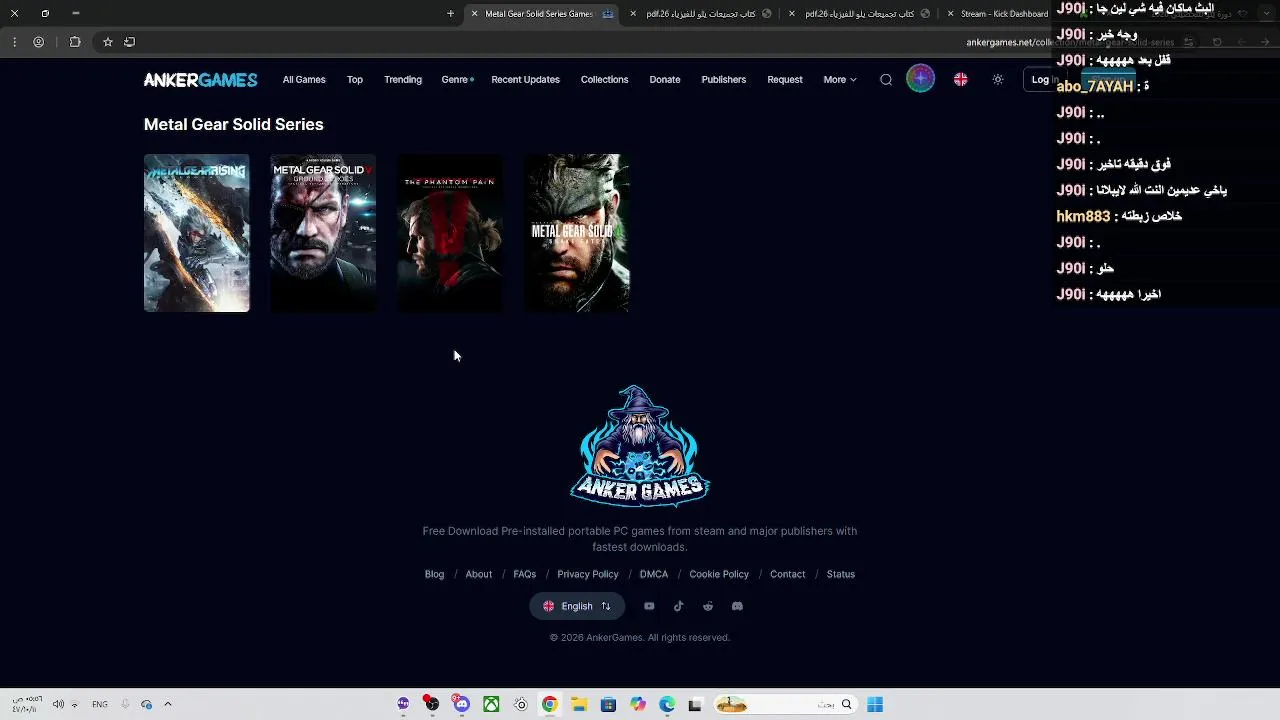Click the abo_7AYAH chat message in overlay
The image size is (1280, 720).
click(1103, 87)
